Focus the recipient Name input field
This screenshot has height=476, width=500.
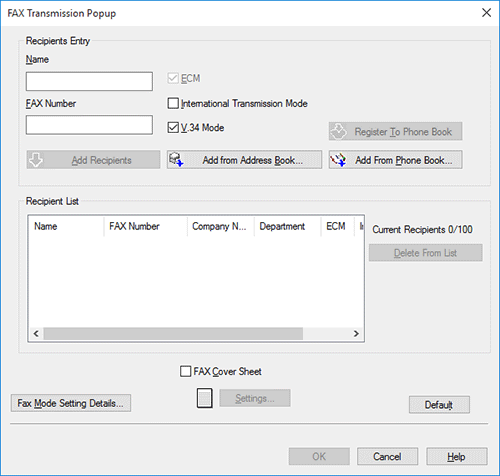click(x=89, y=81)
